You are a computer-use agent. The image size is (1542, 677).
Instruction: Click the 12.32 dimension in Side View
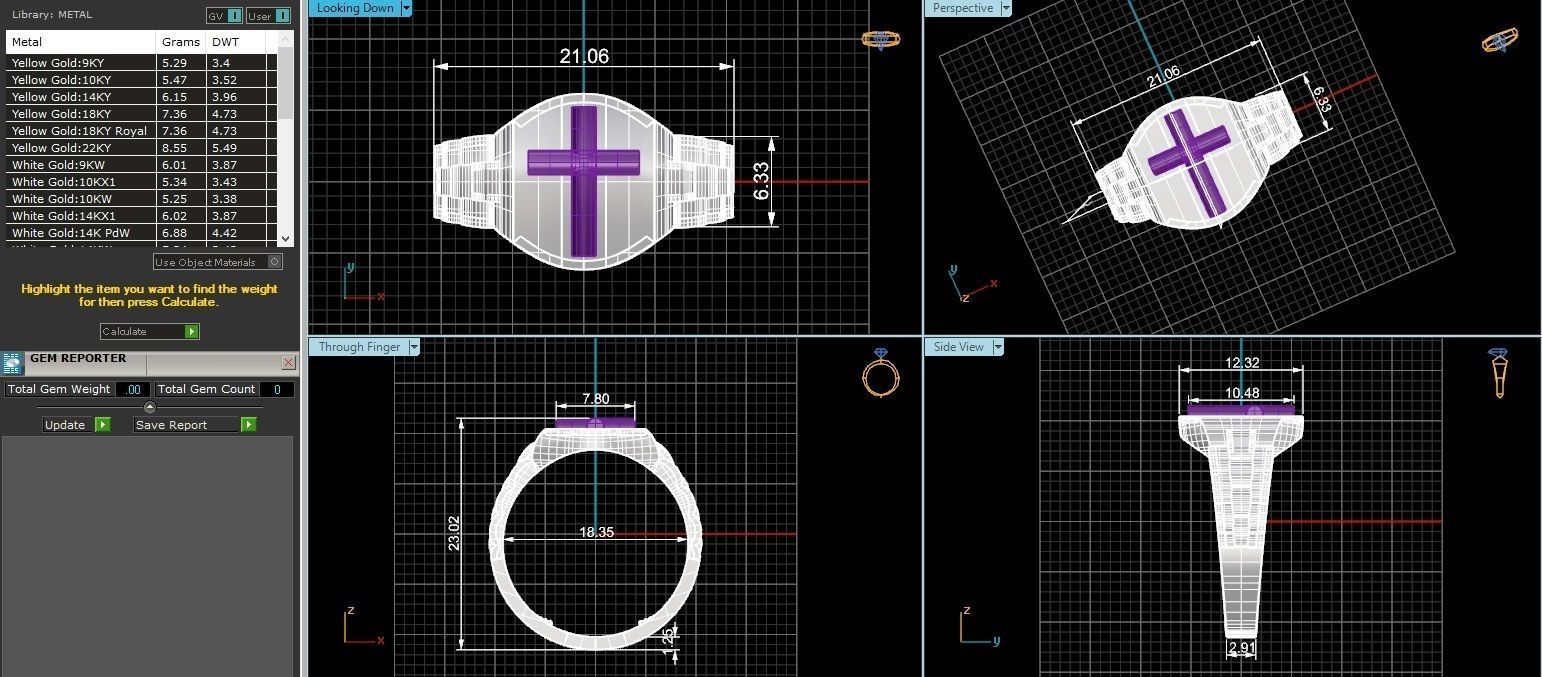[x=1242, y=363]
